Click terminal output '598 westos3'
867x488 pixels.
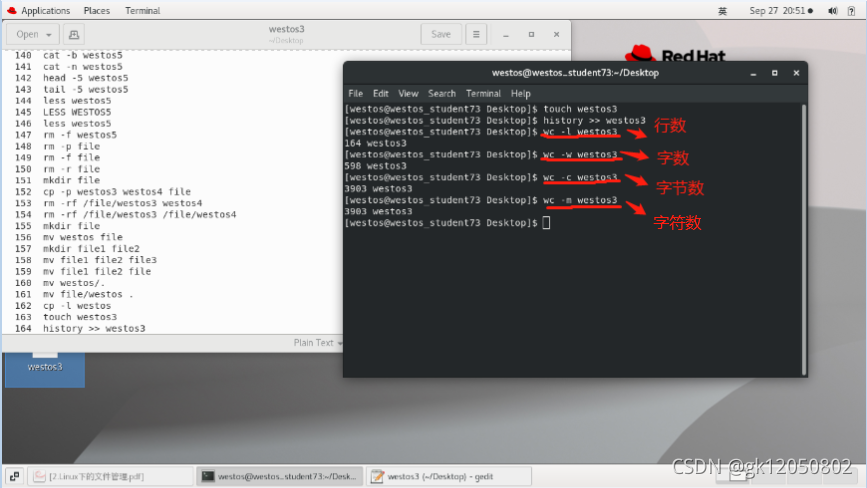click(375, 166)
